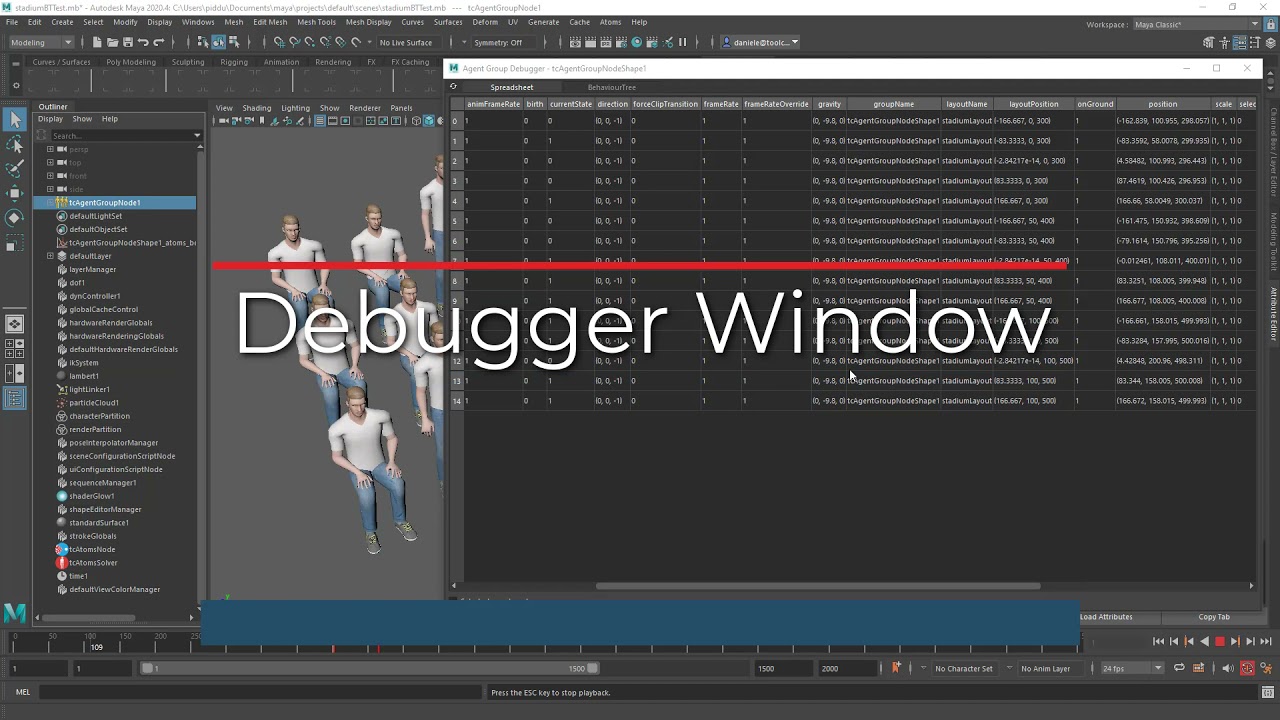
Task: Toggle audio mute speaker icon
Action: [x=1227, y=668]
